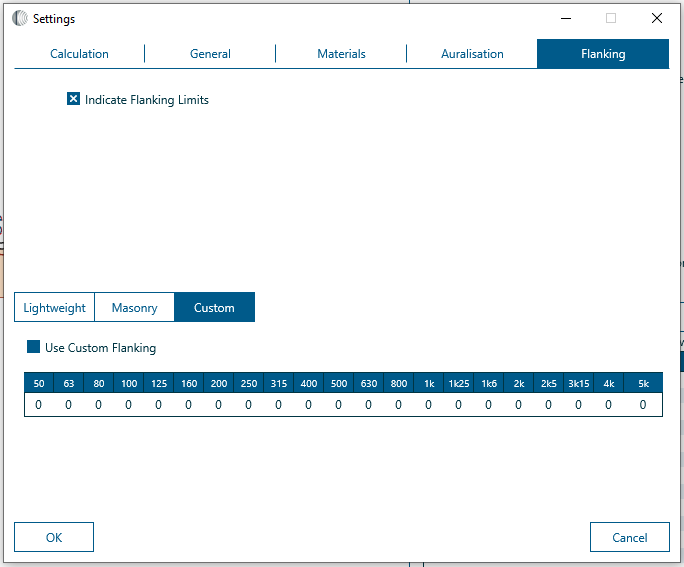Image resolution: width=684 pixels, height=567 pixels.
Task: Edit the value under 315 Hz
Action: 278,405
